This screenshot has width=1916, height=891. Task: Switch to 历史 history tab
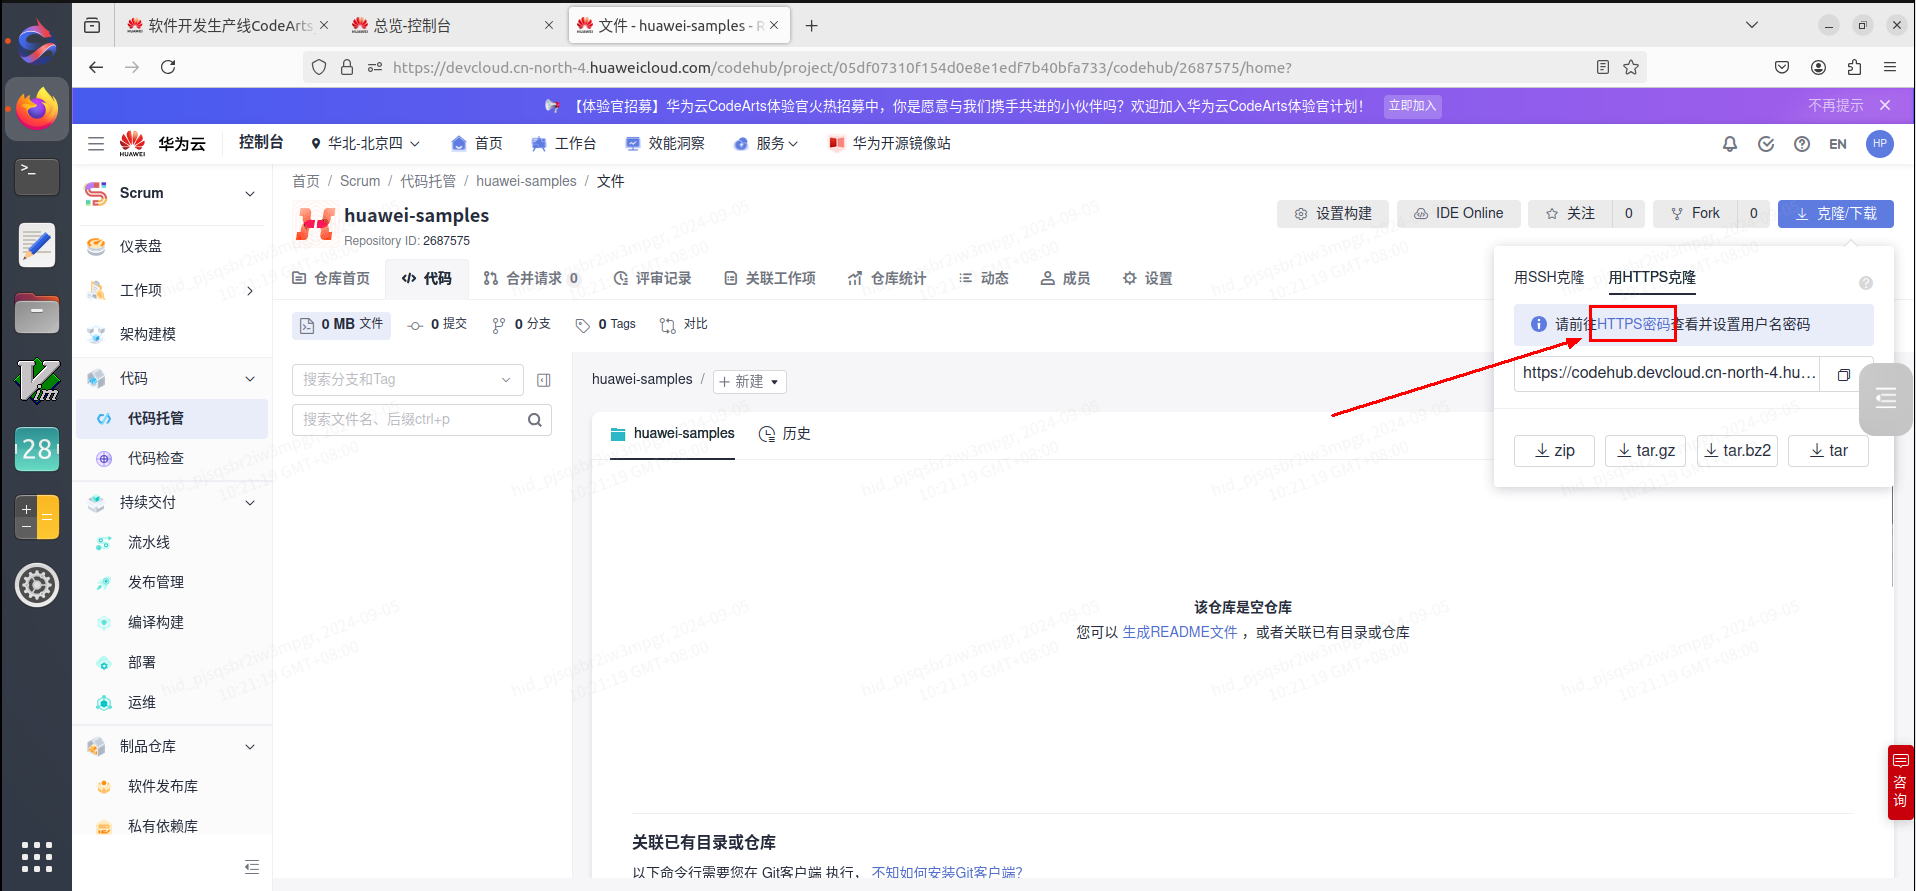coord(785,434)
